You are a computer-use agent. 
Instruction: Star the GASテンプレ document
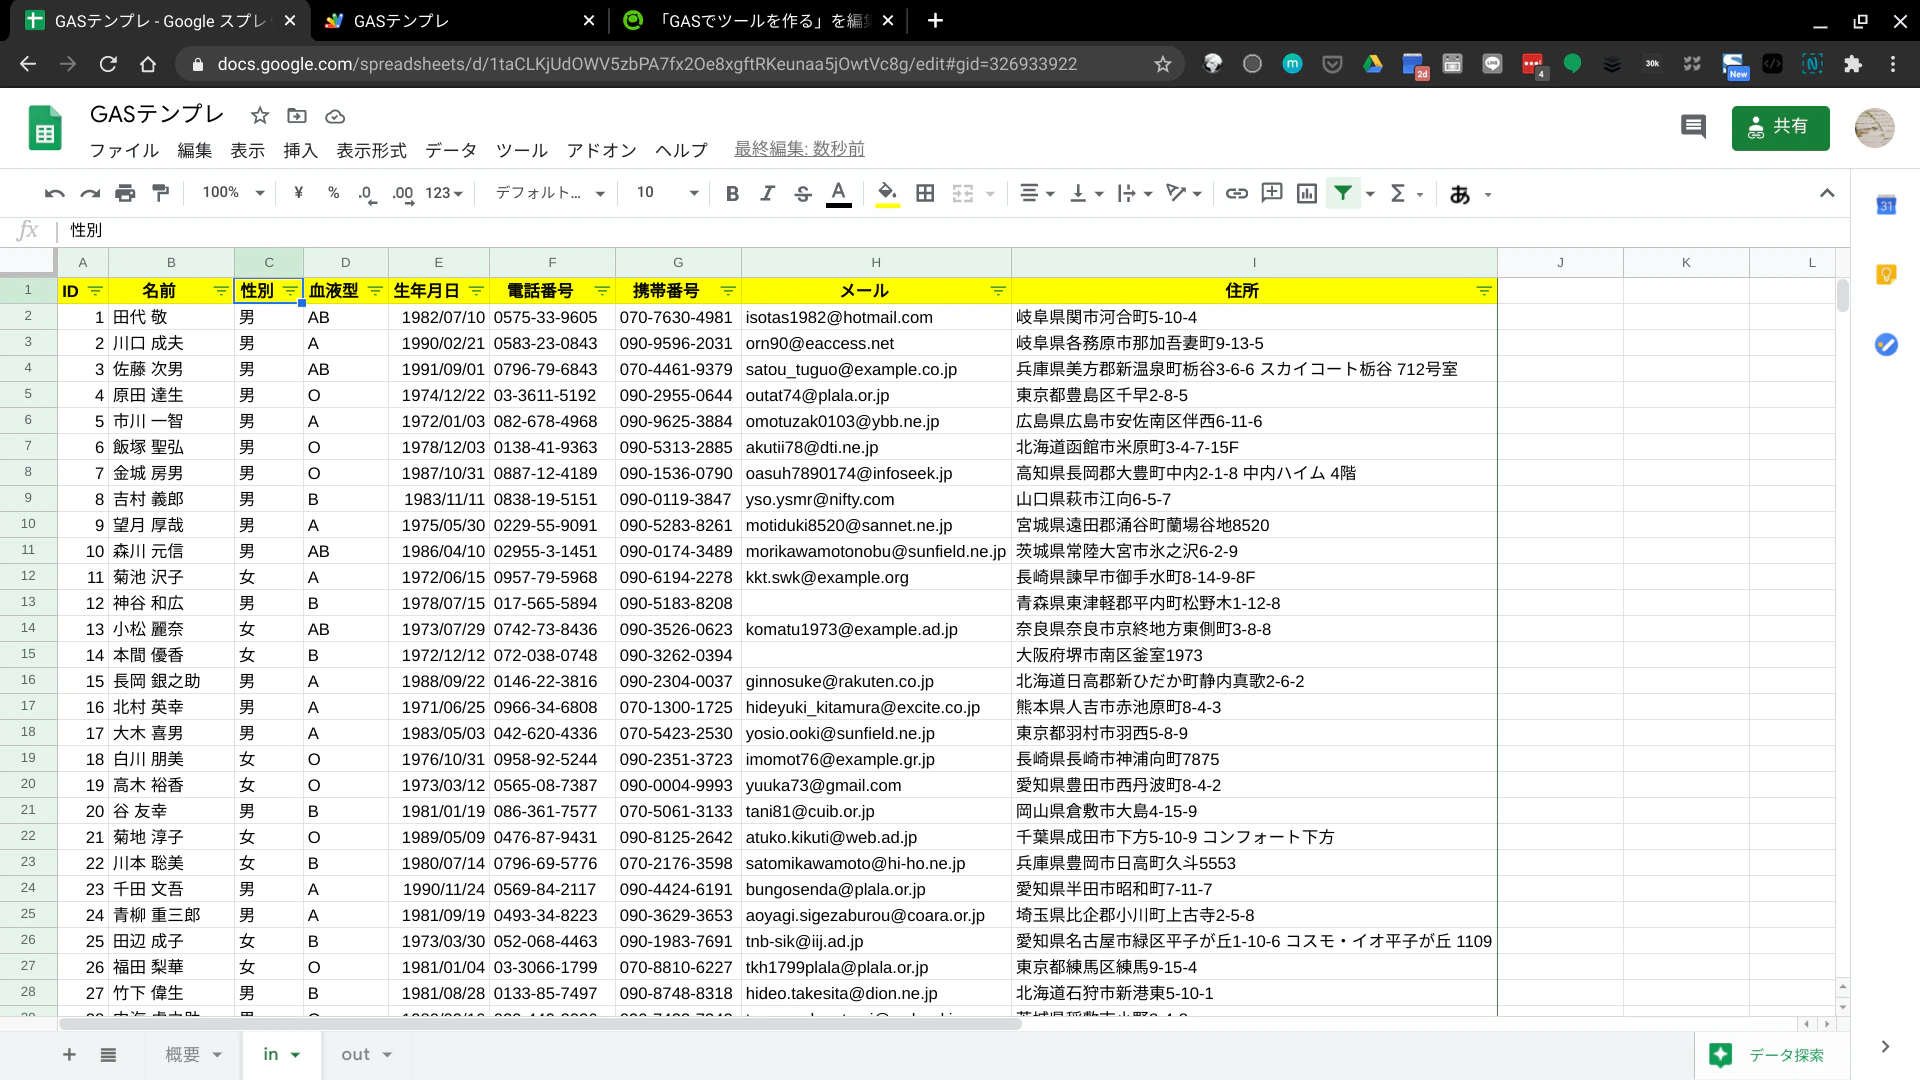pyautogui.click(x=260, y=115)
